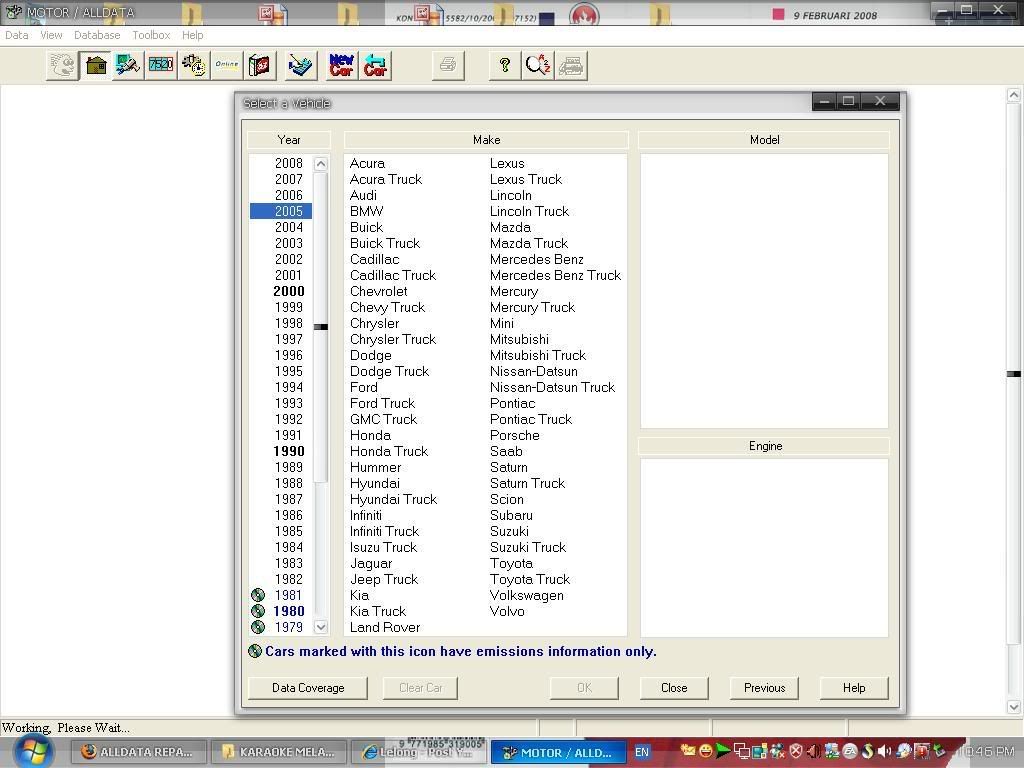
Task: Click the previous Car arrow icon
Action: (376, 65)
